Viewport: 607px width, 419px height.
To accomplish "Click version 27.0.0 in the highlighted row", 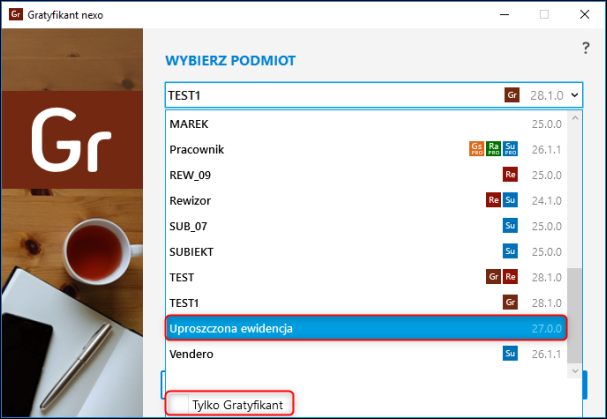I will pos(546,328).
